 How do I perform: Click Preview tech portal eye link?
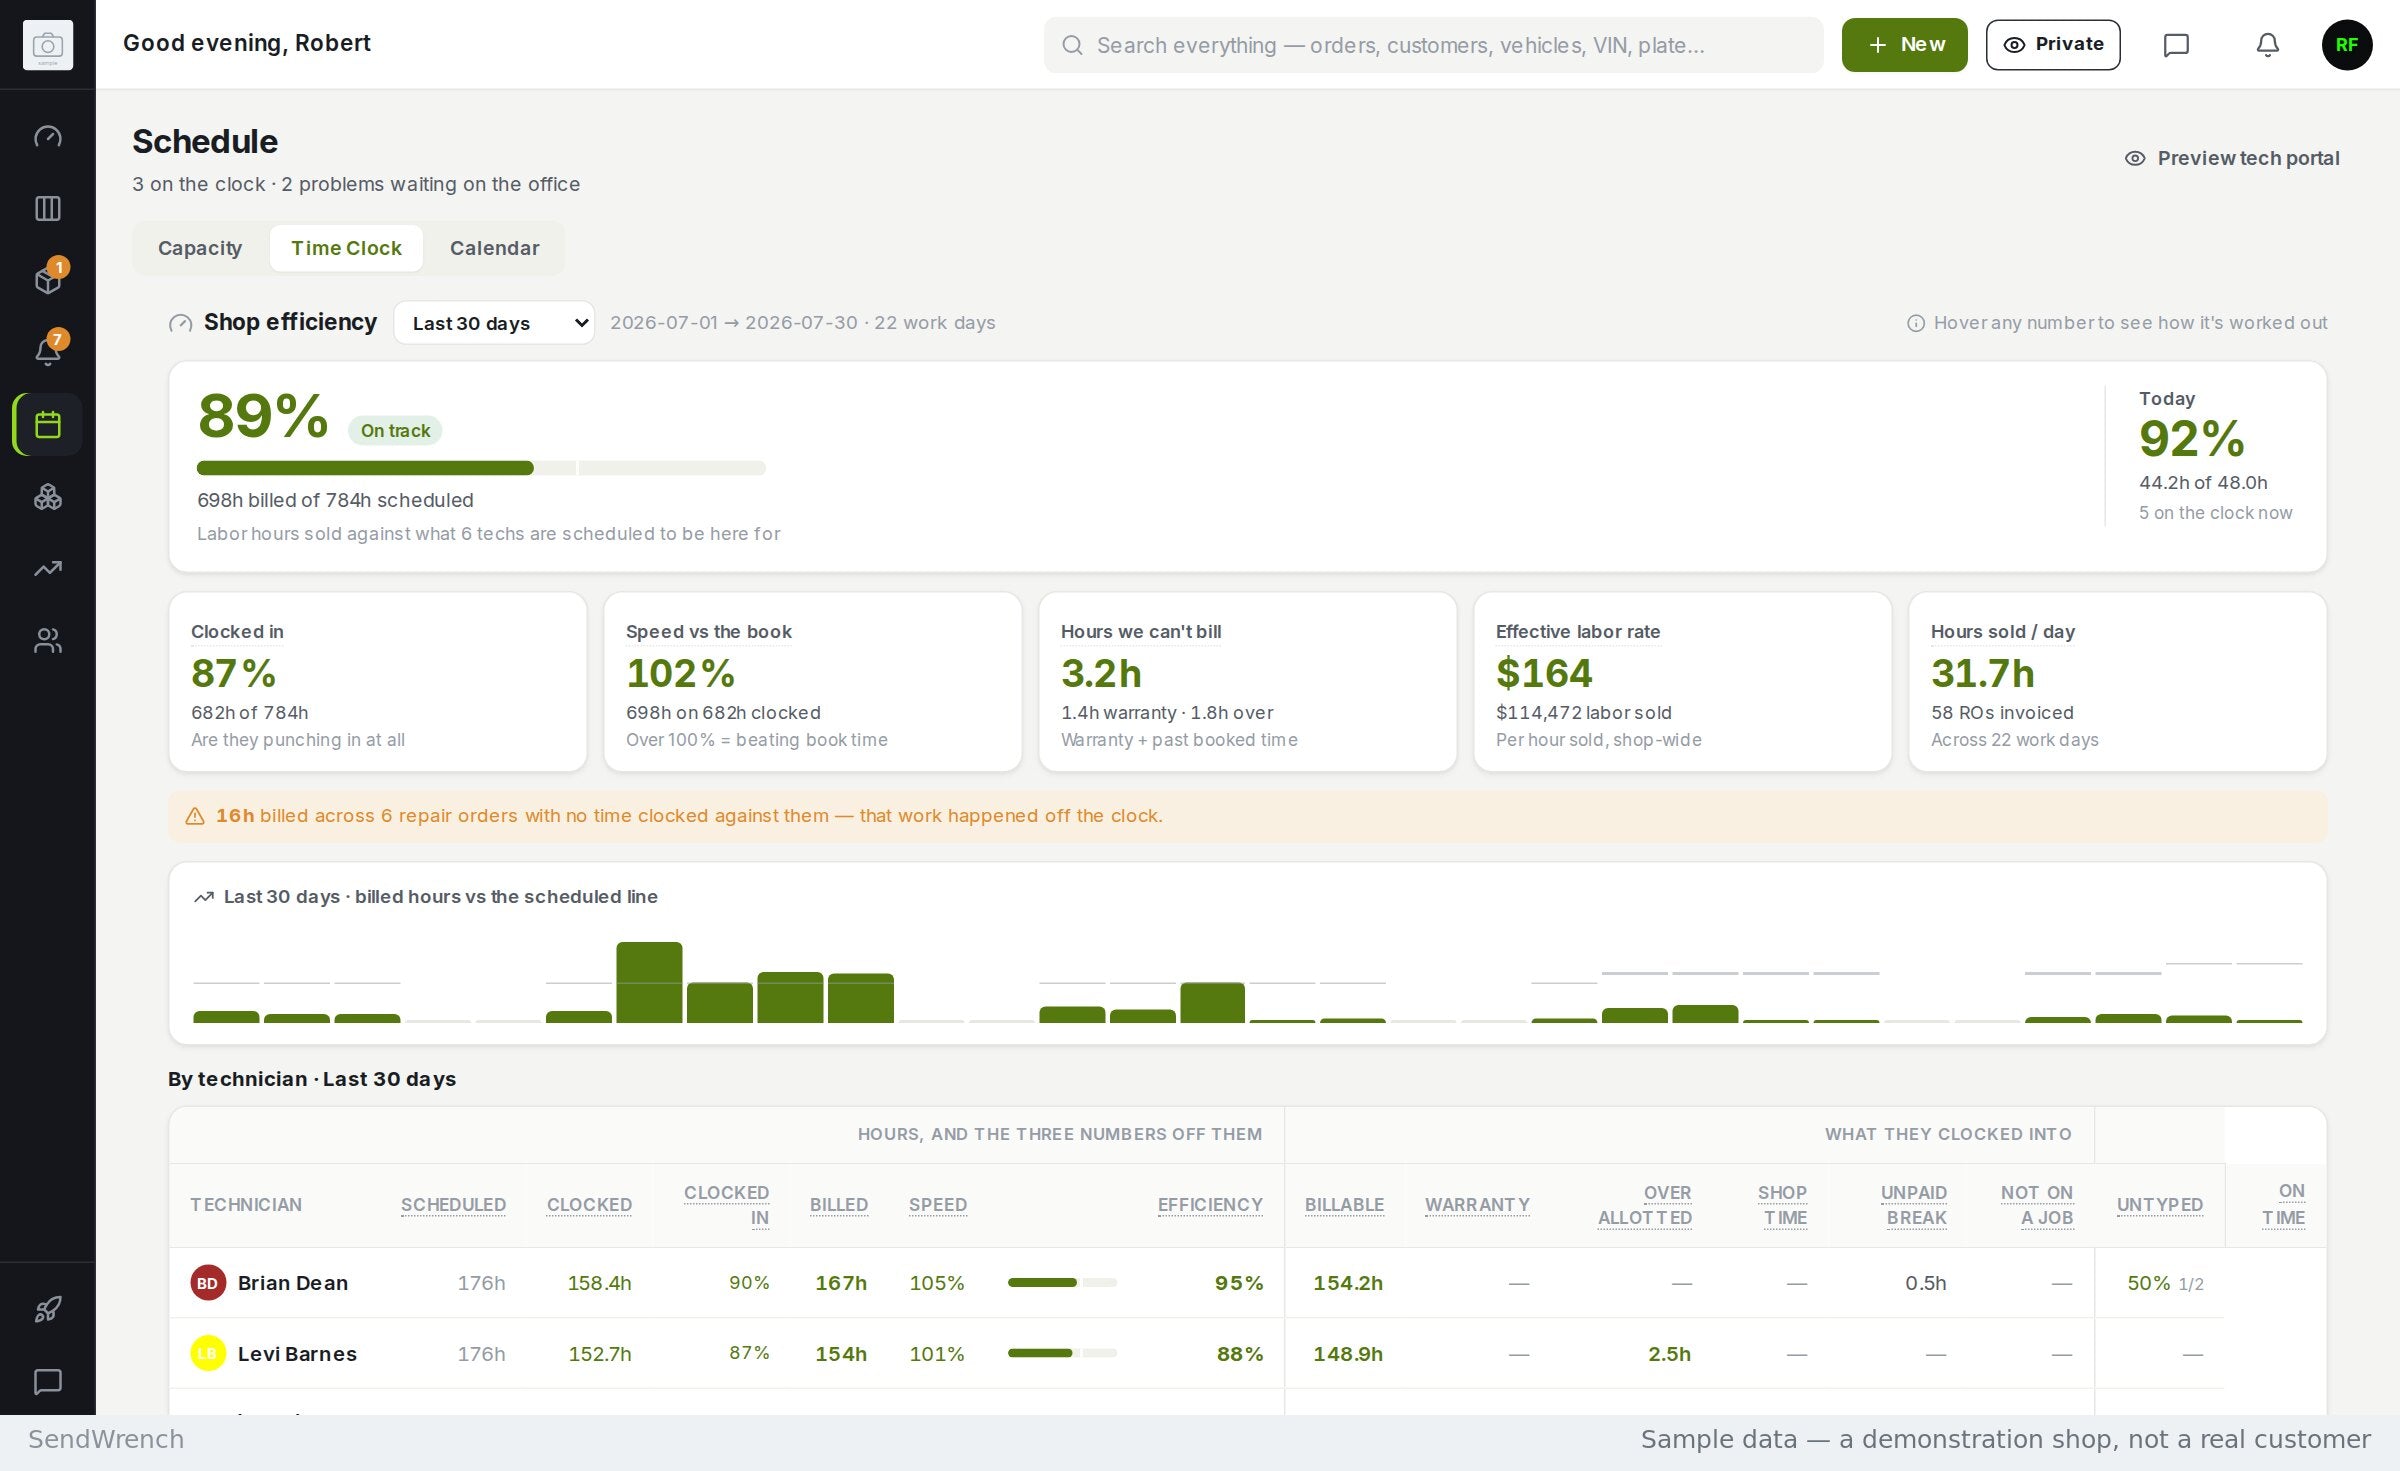(x=2232, y=158)
